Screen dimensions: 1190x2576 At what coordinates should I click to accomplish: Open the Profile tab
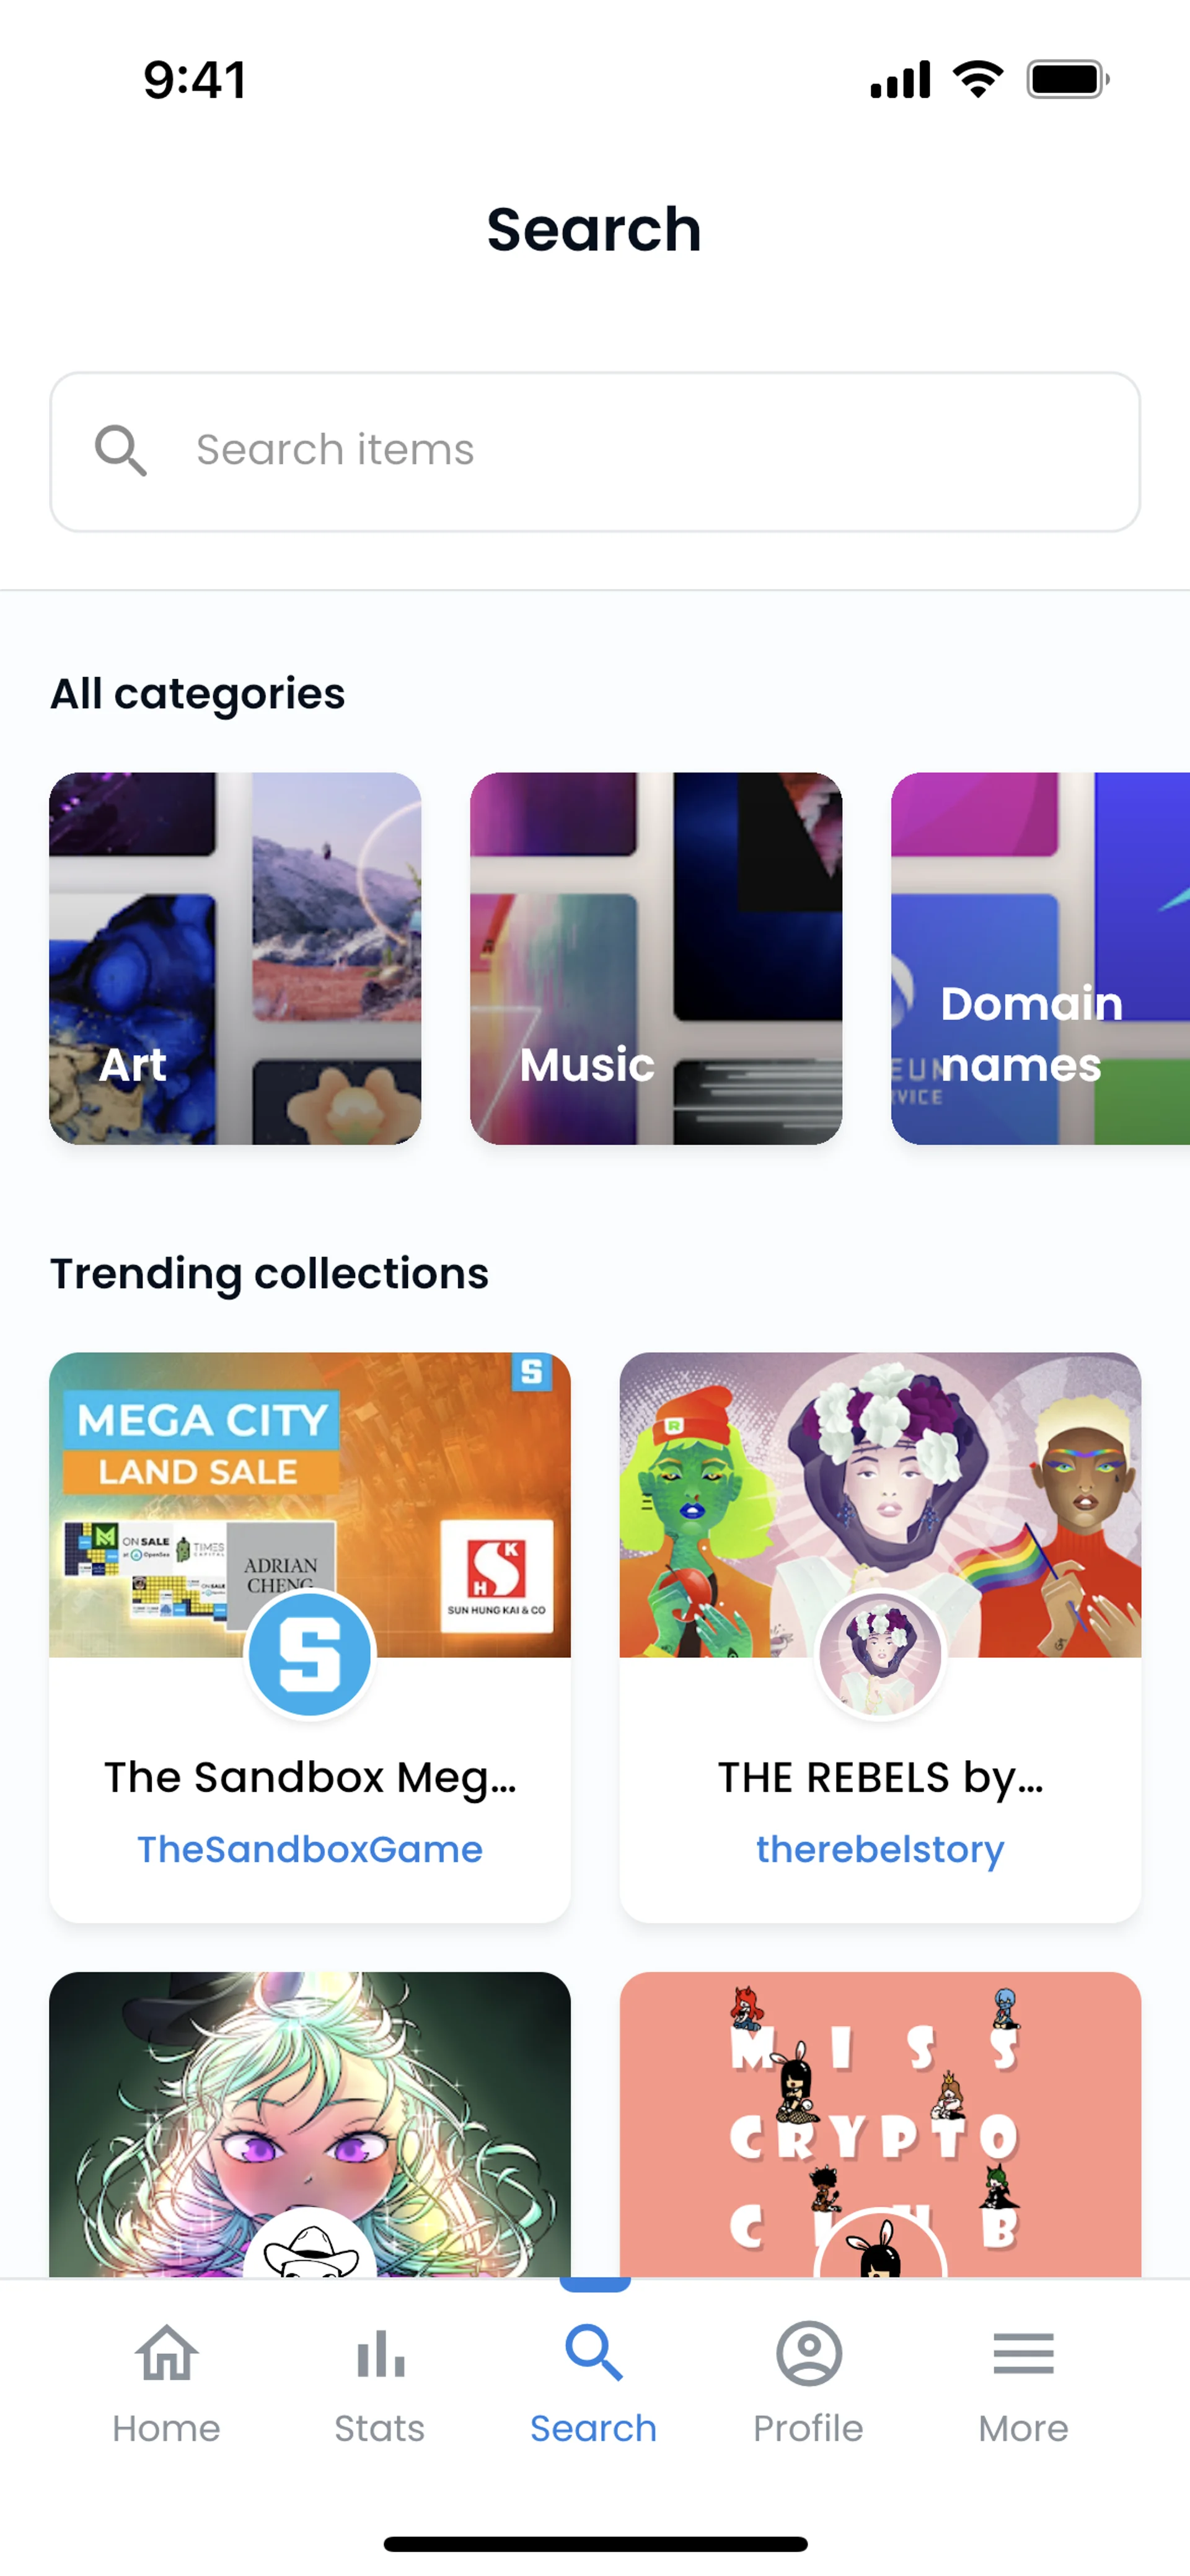(808, 2384)
